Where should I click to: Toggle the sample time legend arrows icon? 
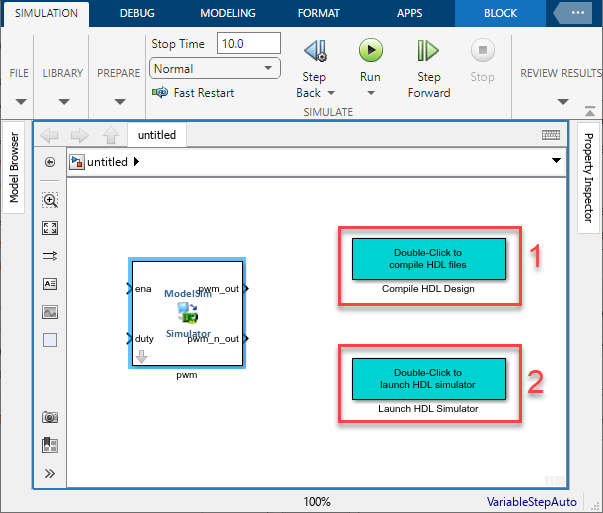tap(50, 256)
